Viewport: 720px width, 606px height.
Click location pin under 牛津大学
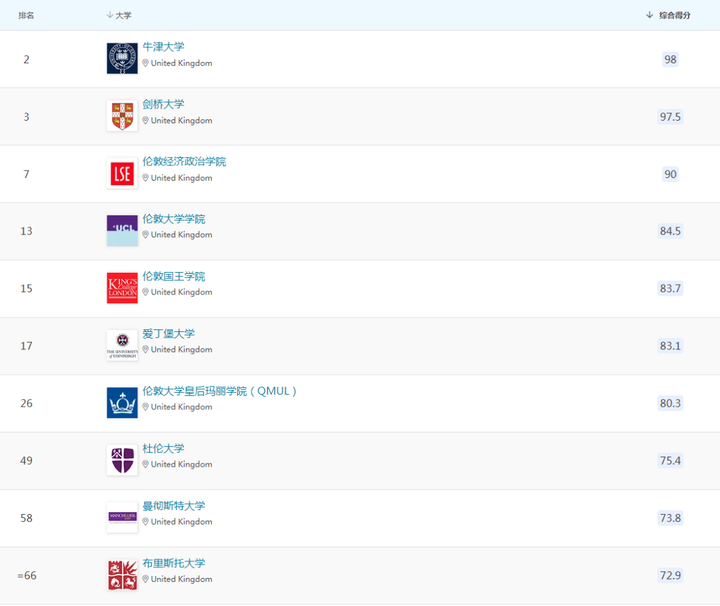(145, 63)
